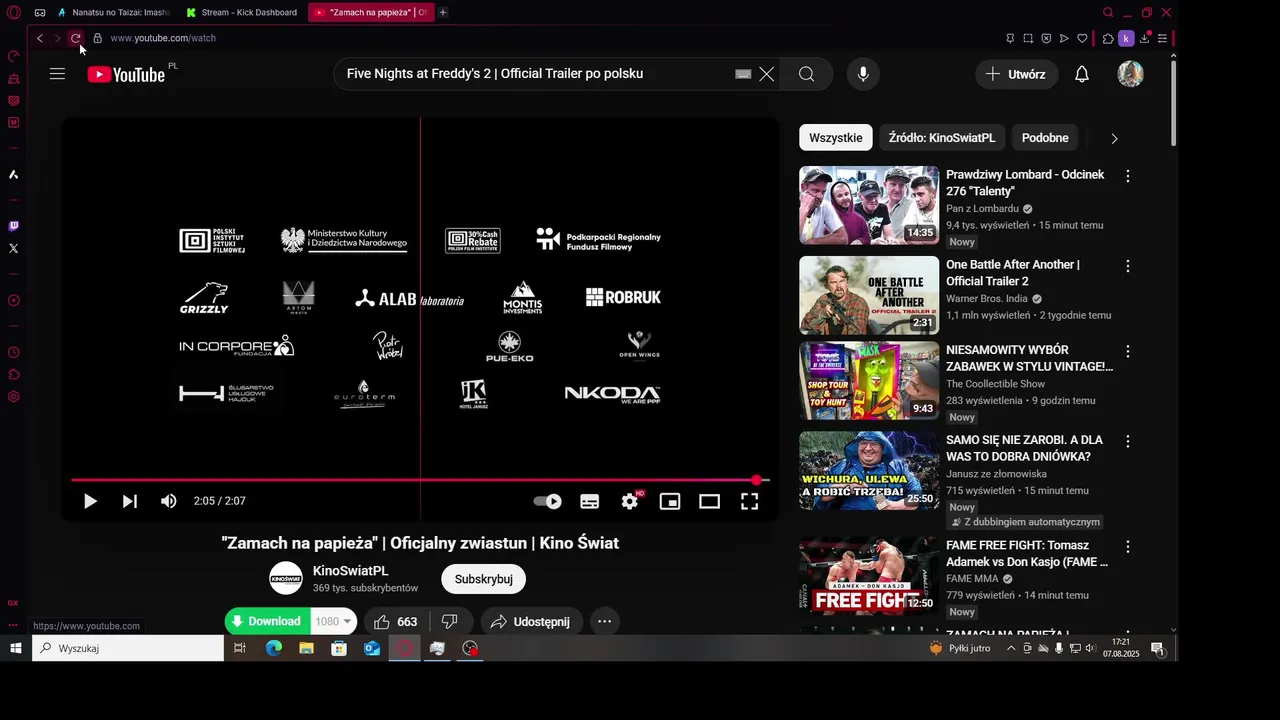Launch Microsoft Edge from the taskbar
1280x720 pixels.
click(x=273, y=648)
